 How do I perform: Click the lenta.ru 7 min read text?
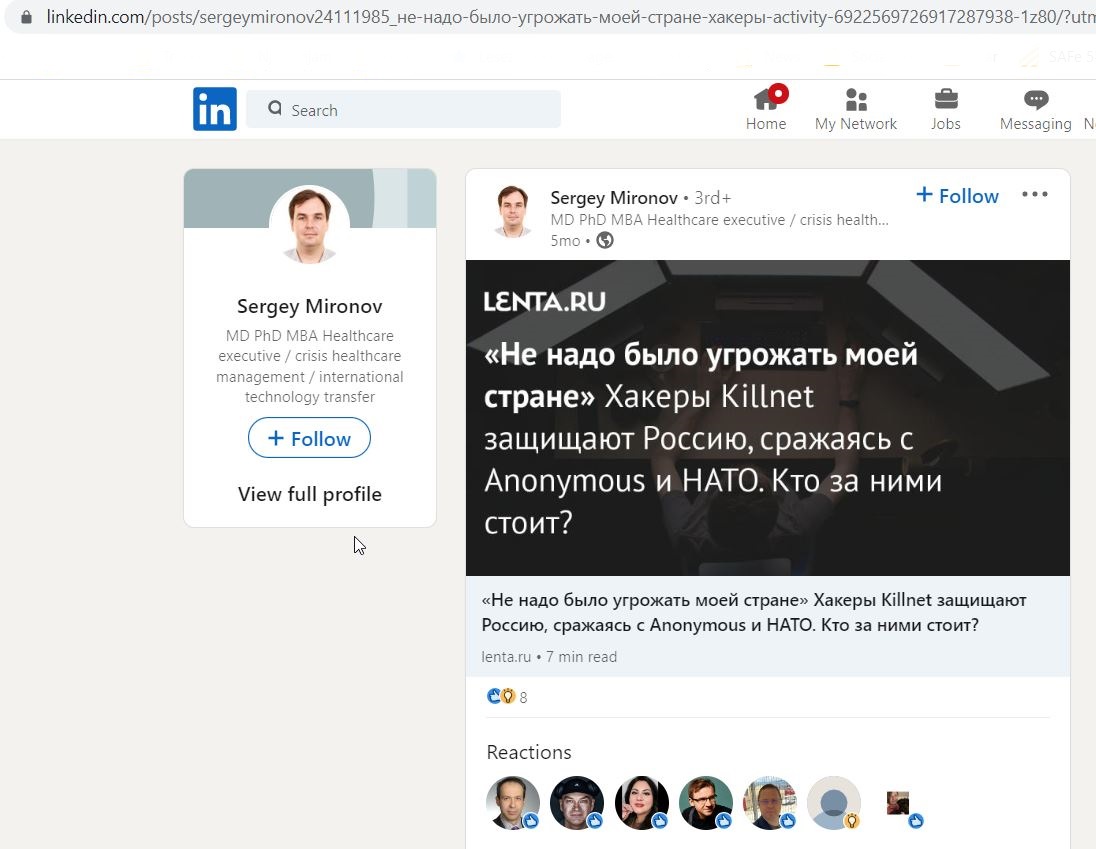pyautogui.click(x=549, y=657)
